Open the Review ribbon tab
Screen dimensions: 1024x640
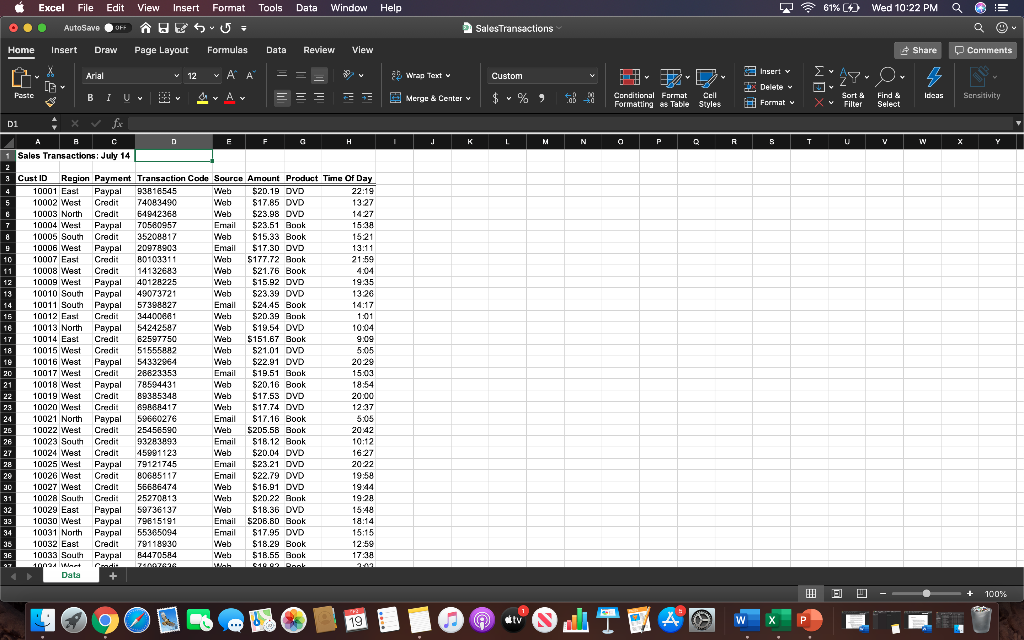click(x=319, y=50)
